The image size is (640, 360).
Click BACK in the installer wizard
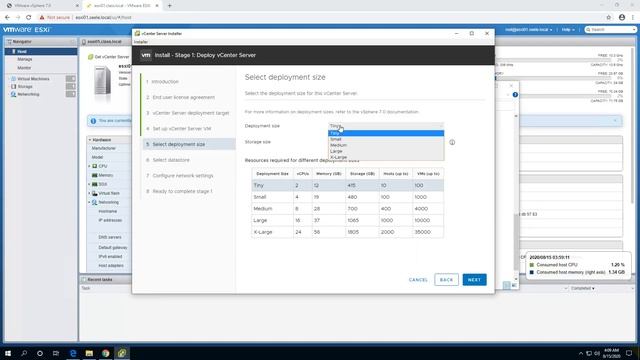[x=446, y=280]
